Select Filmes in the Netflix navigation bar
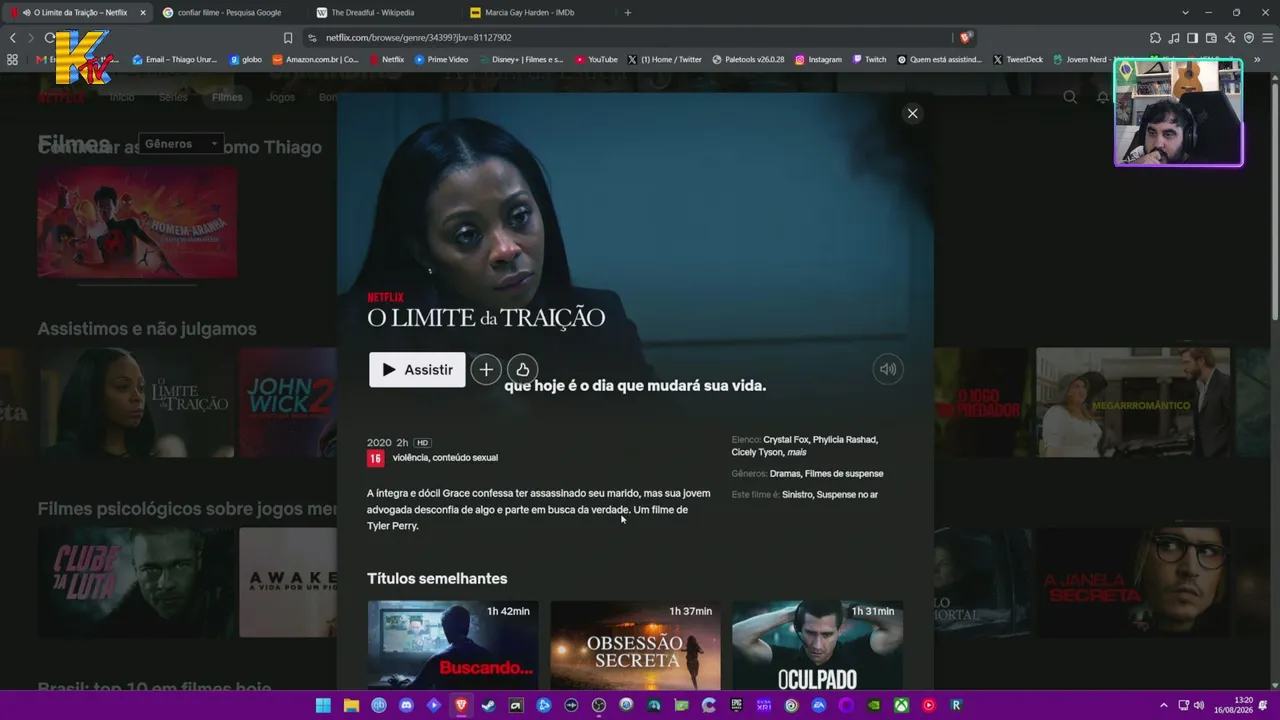The height and width of the screenshot is (720, 1280). click(x=227, y=97)
